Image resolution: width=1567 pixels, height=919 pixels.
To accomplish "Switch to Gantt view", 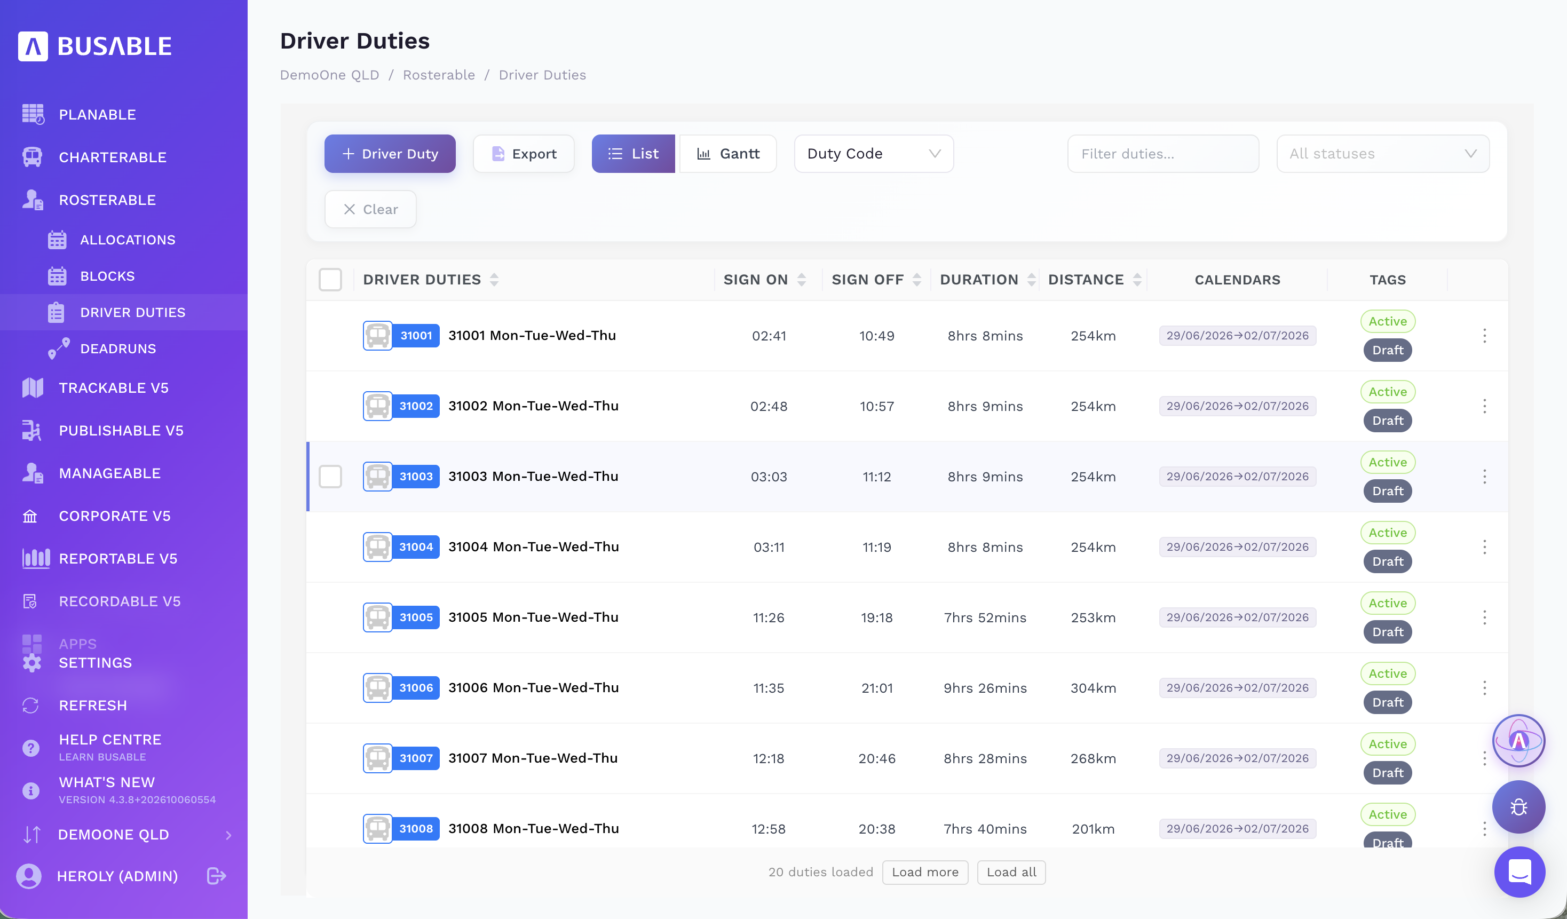I will (727, 154).
